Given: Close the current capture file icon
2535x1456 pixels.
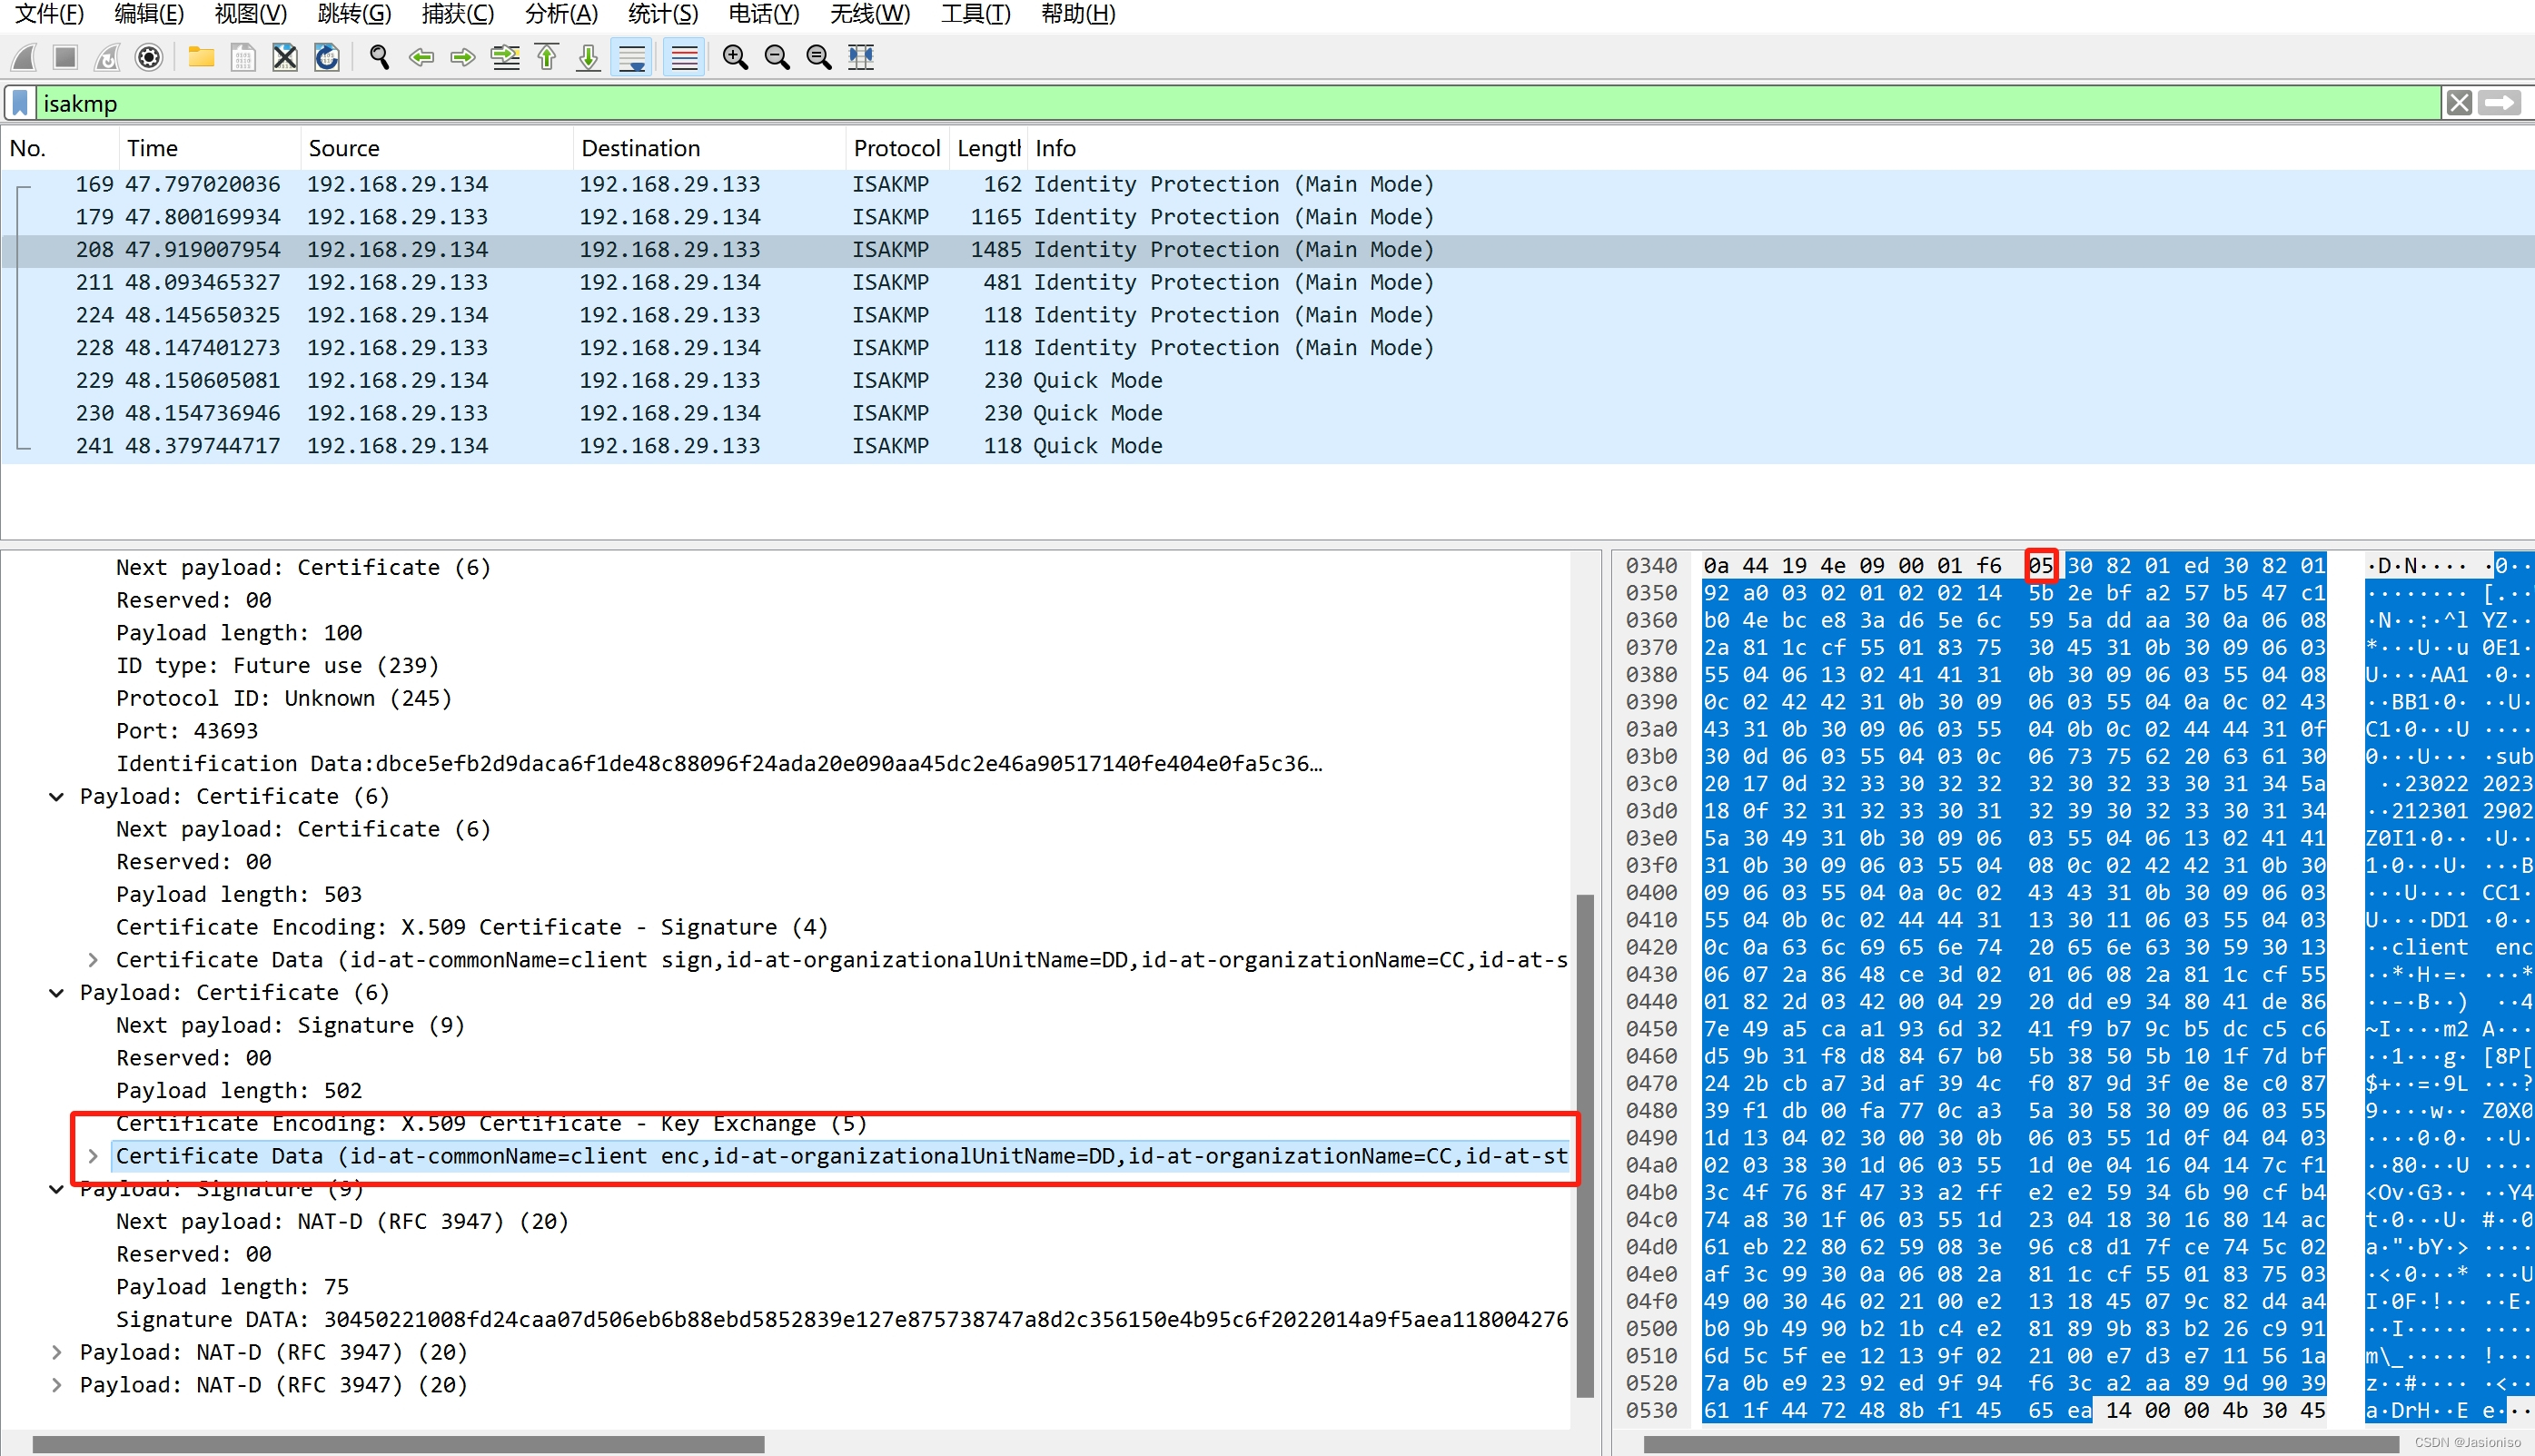Looking at the screenshot, I should 285,57.
